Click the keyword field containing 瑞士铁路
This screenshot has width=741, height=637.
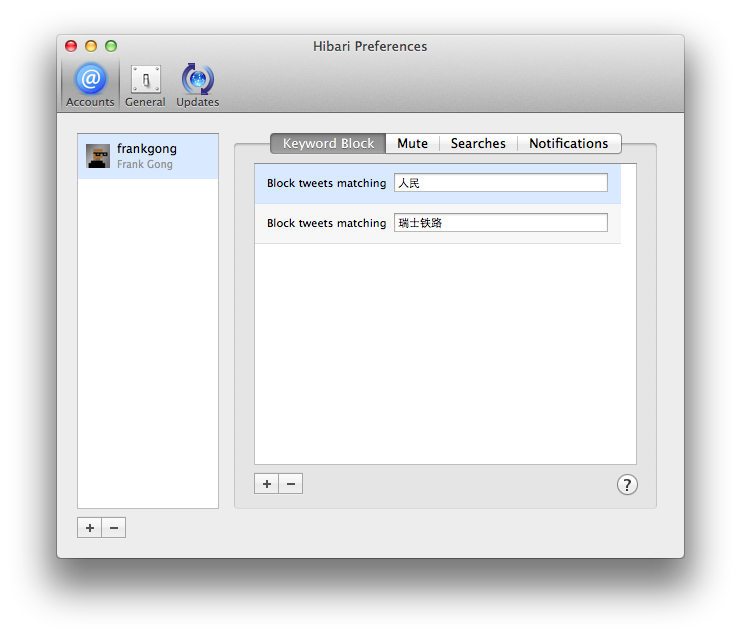click(500, 223)
